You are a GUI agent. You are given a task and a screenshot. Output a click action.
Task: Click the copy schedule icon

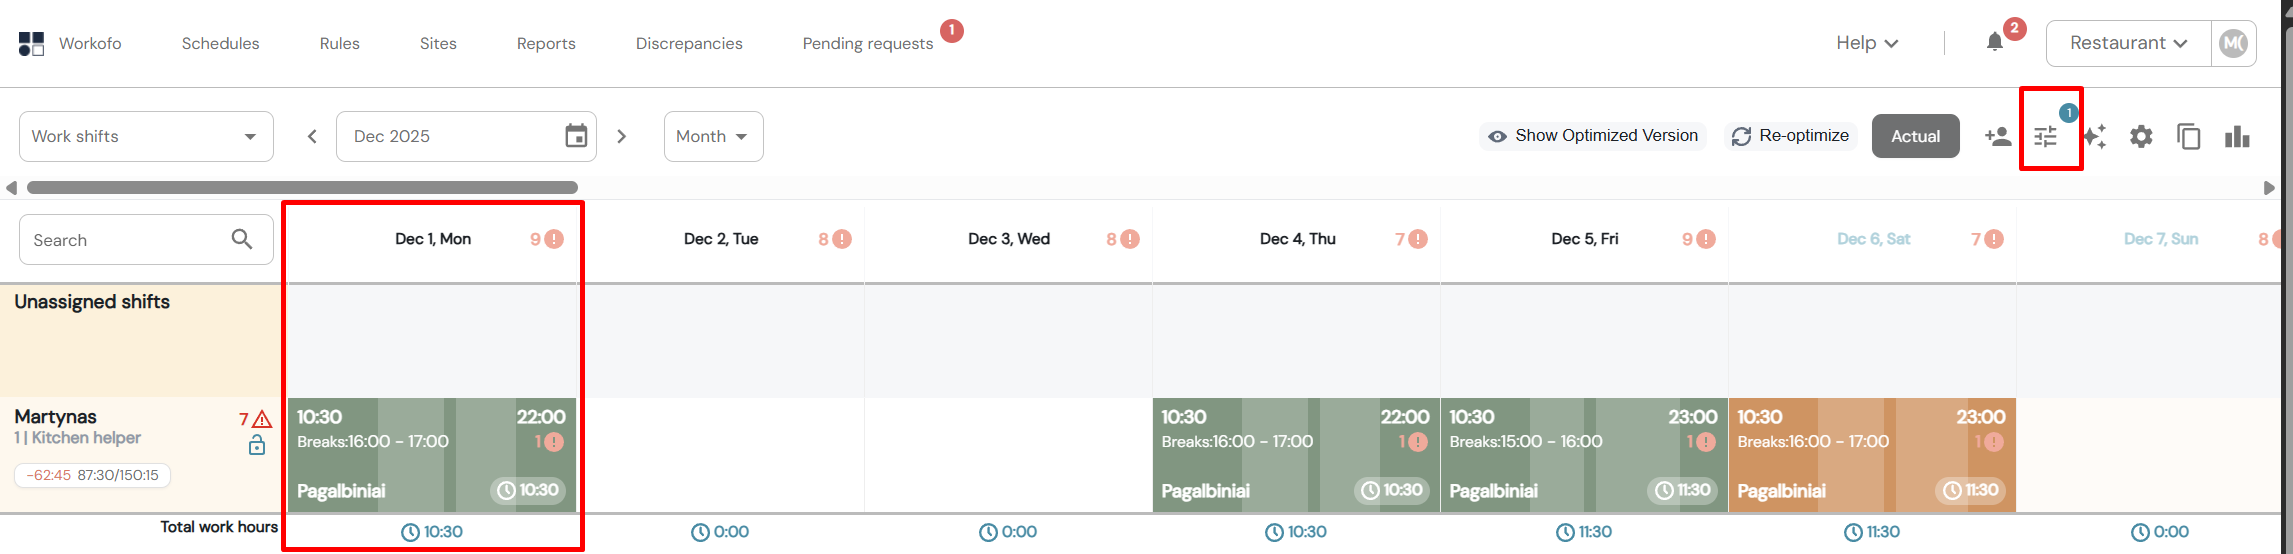pos(2189,136)
